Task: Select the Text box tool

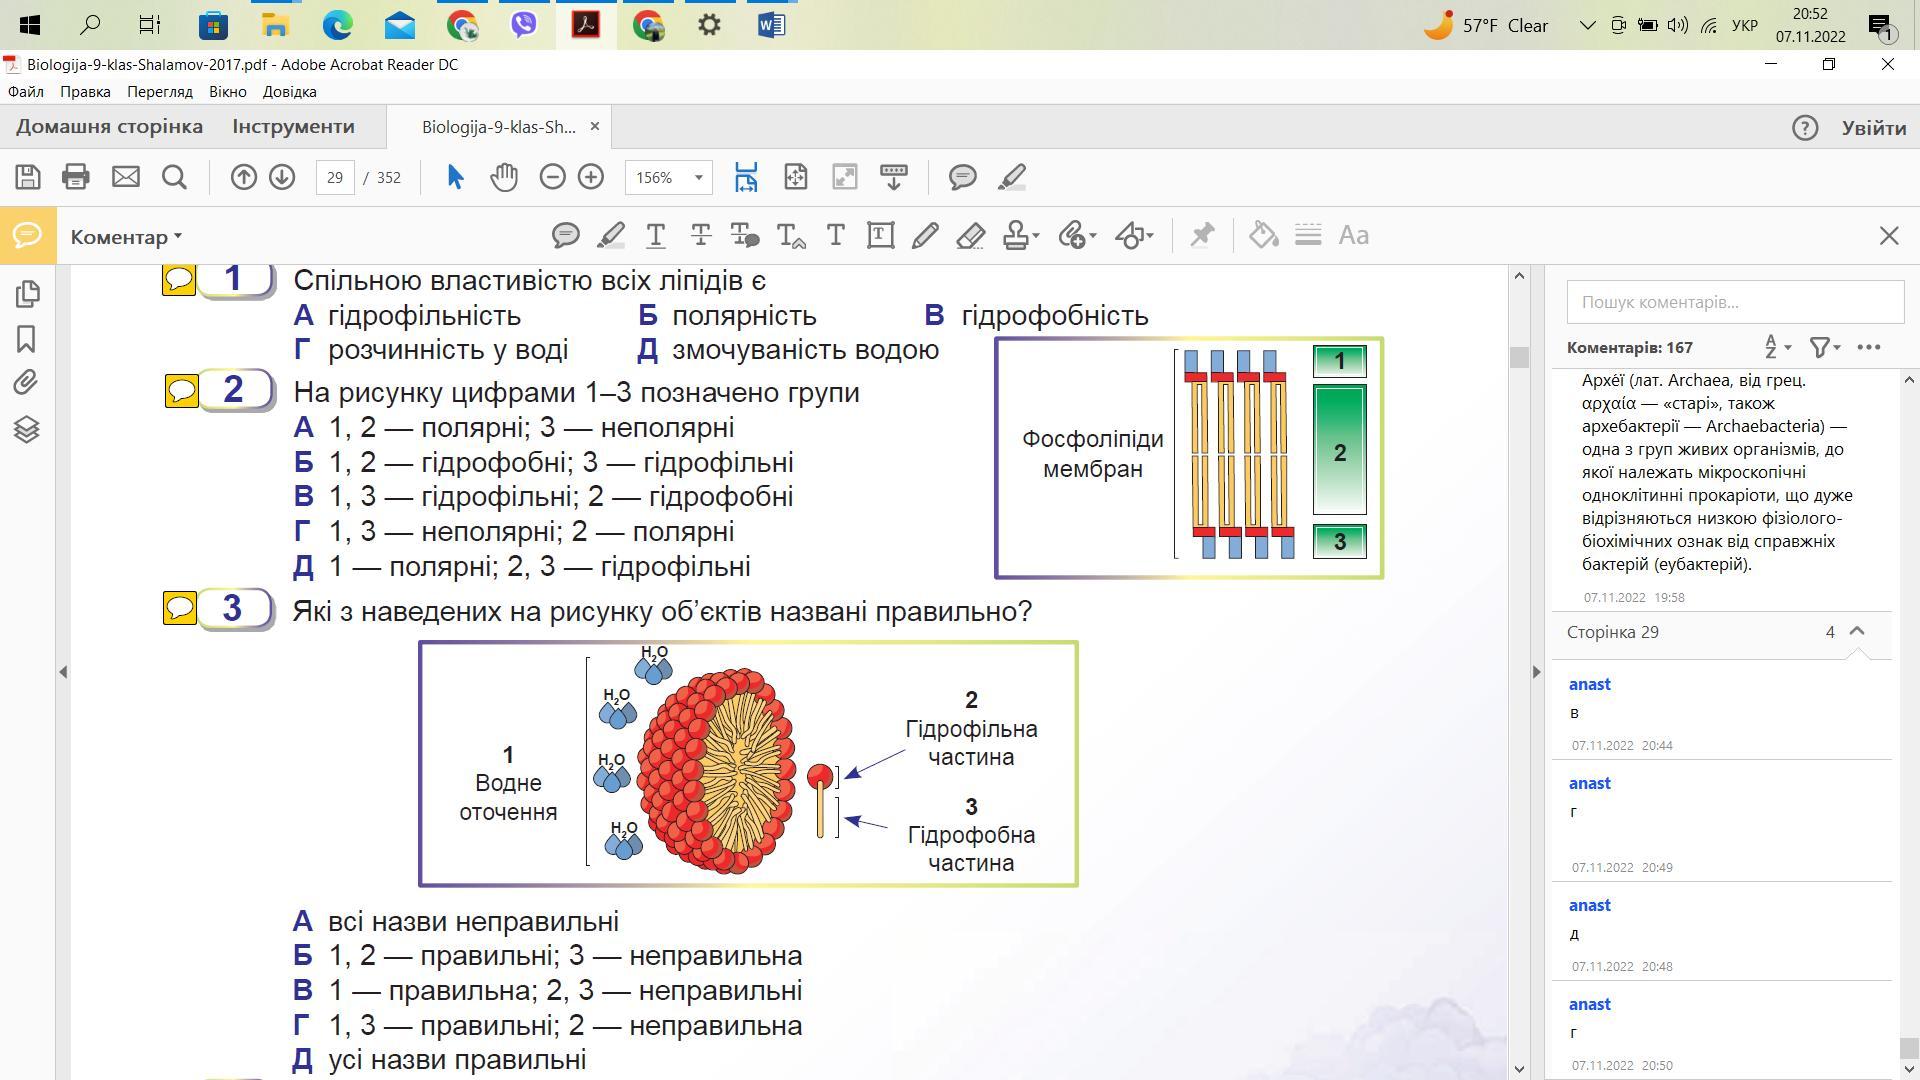Action: pyautogui.click(x=880, y=236)
